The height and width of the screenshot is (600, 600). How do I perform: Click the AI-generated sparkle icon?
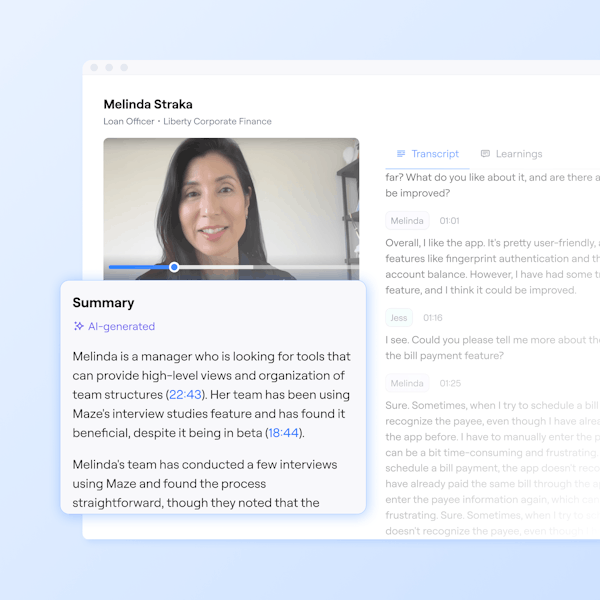click(x=78, y=326)
